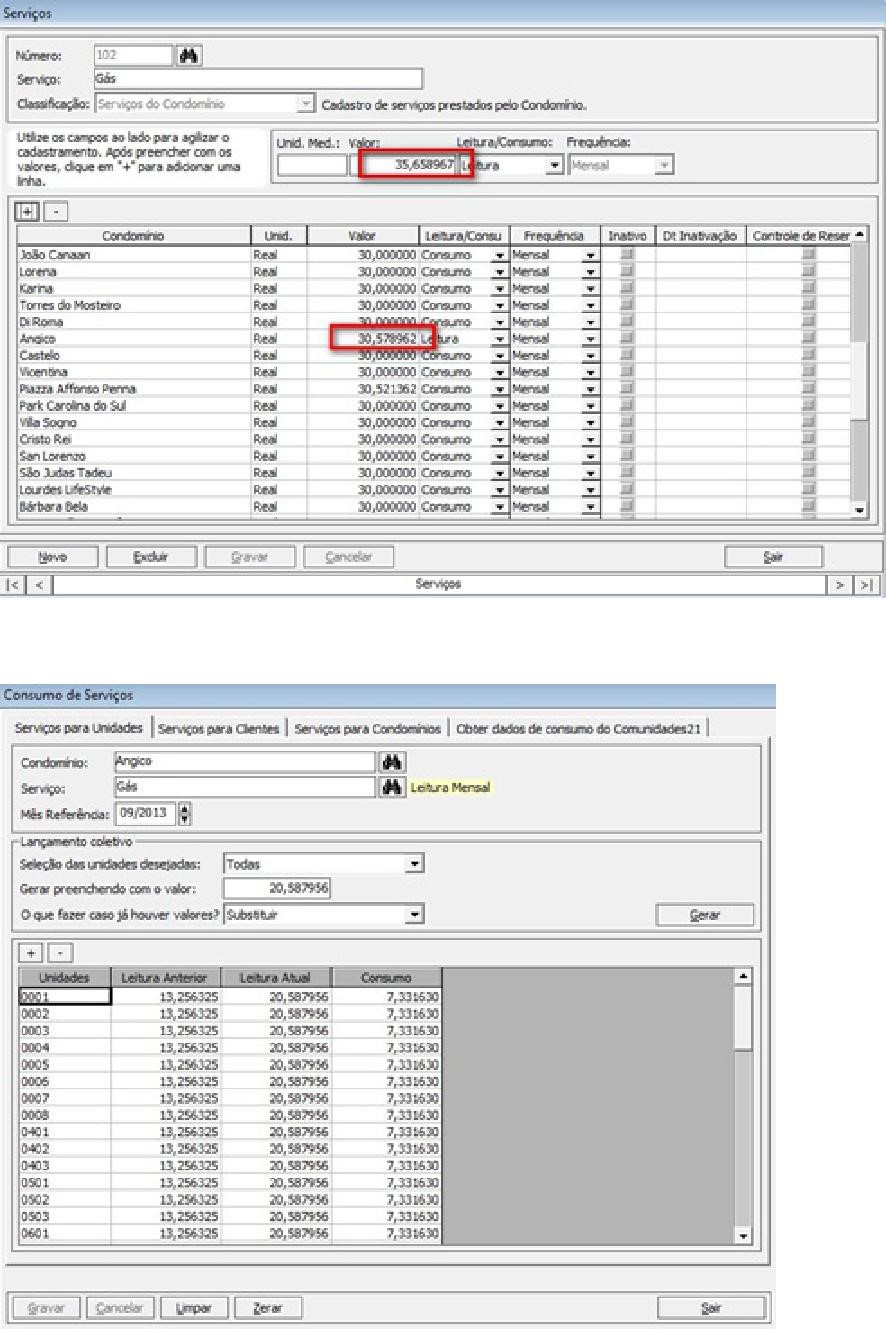Click Valor cell 30,521362 for Piazza Affonso Penna
The width and height of the screenshot is (886, 1329).
pos(362,389)
